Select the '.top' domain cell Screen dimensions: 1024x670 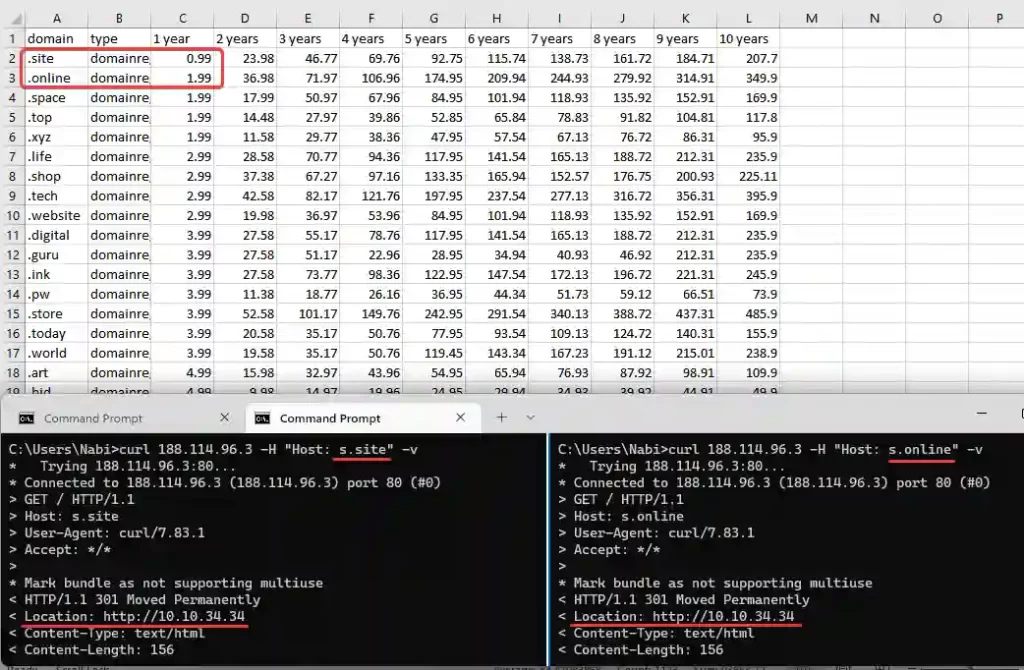pos(56,117)
